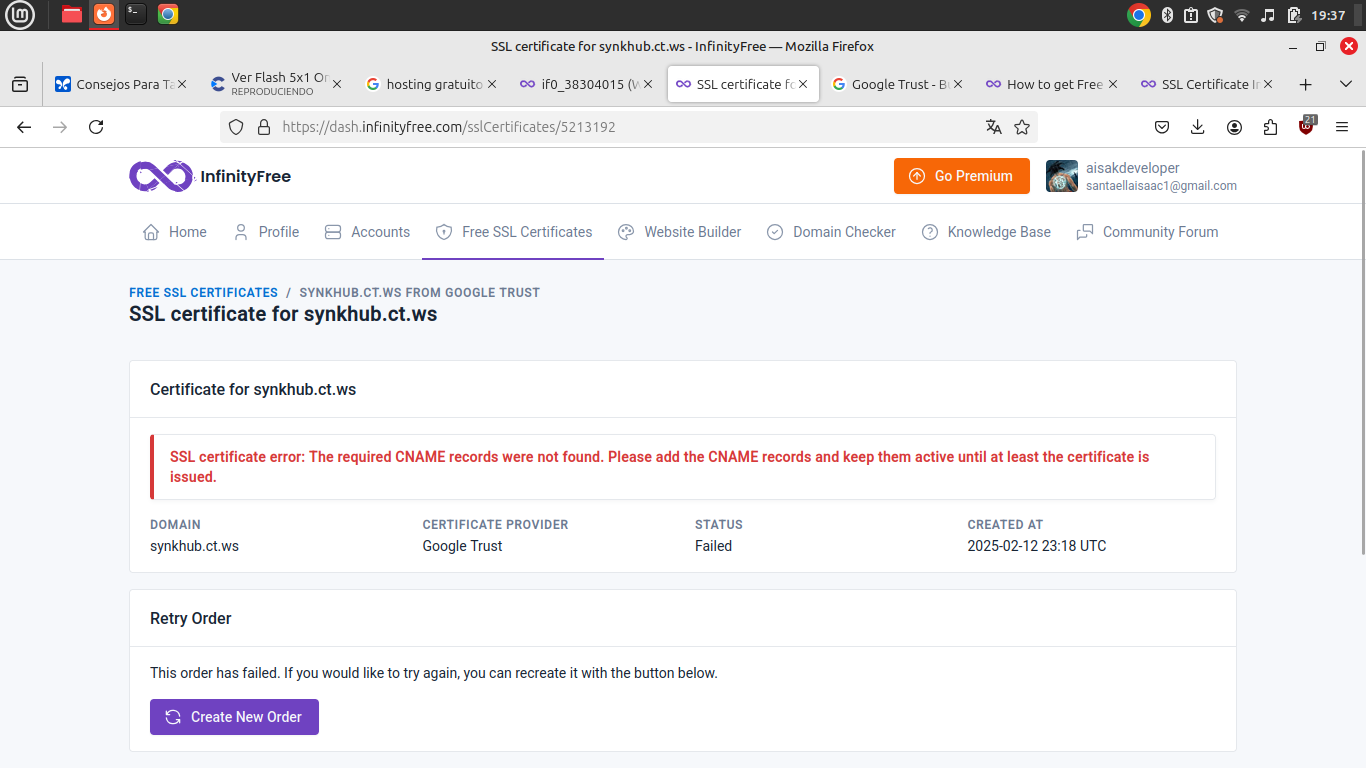Screen dimensions: 1366x768
Task: Follow the FREE SSL CERTIFICATES breadcrumb link
Action: click(203, 292)
